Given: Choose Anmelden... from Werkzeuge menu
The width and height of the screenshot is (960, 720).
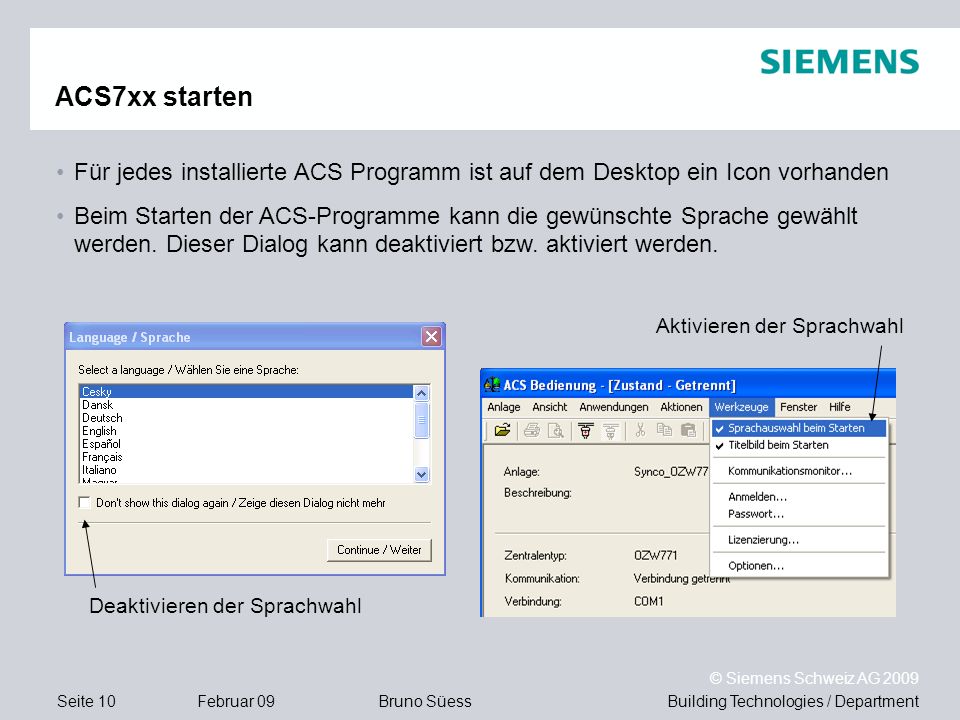Looking at the screenshot, I should (799, 497).
